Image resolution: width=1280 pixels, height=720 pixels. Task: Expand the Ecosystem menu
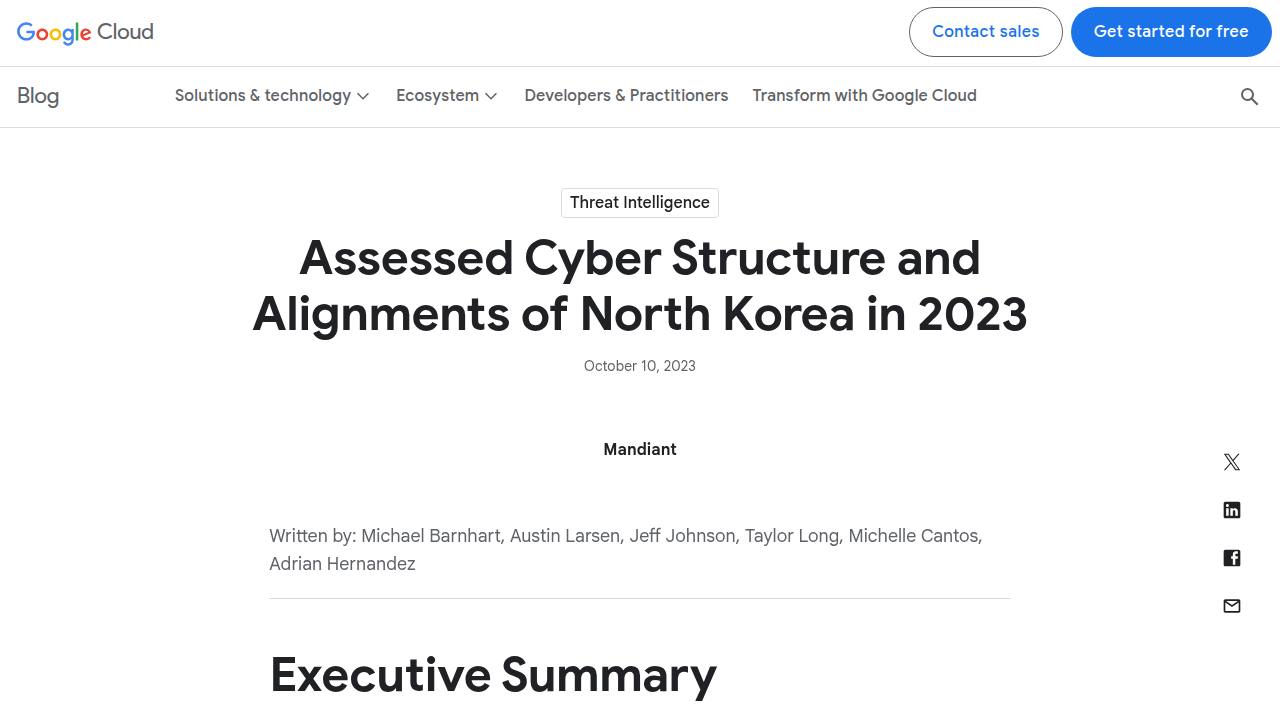click(x=447, y=96)
